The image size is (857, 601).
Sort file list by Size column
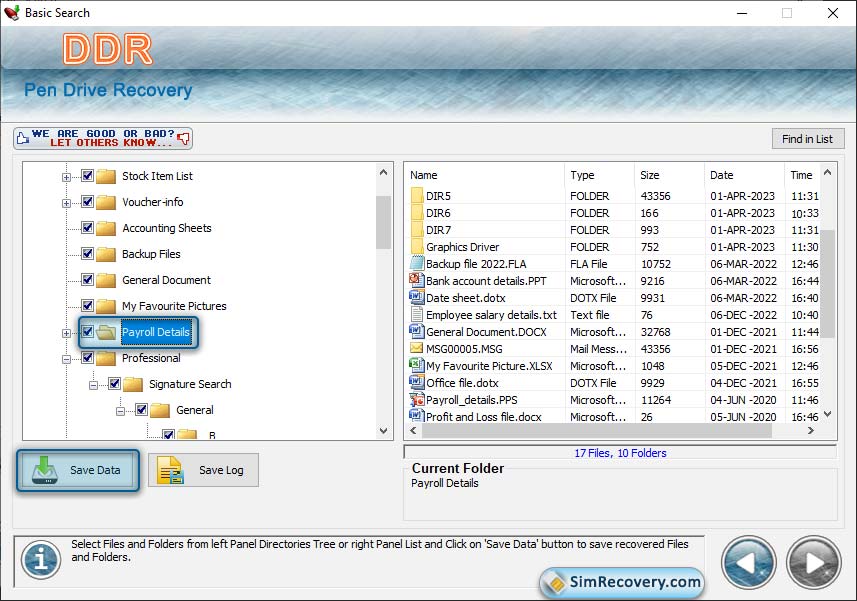click(670, 175)
